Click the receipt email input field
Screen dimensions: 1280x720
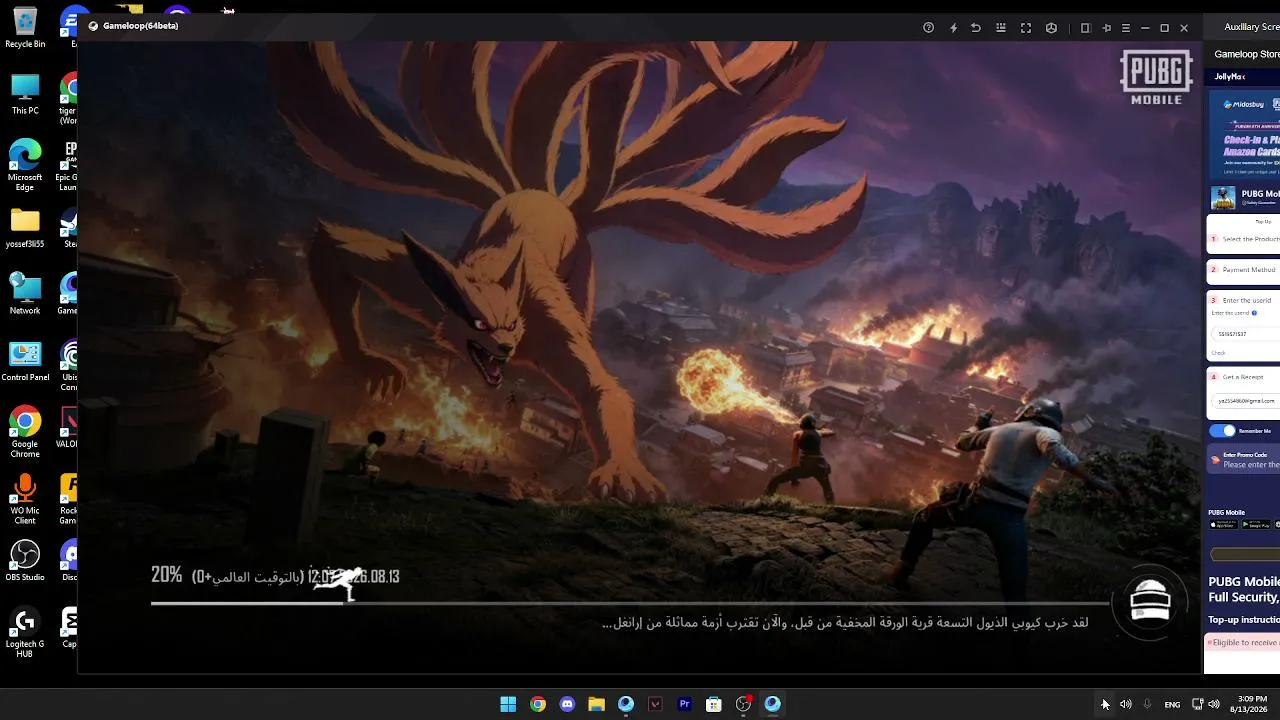[x=1245, y=401]
